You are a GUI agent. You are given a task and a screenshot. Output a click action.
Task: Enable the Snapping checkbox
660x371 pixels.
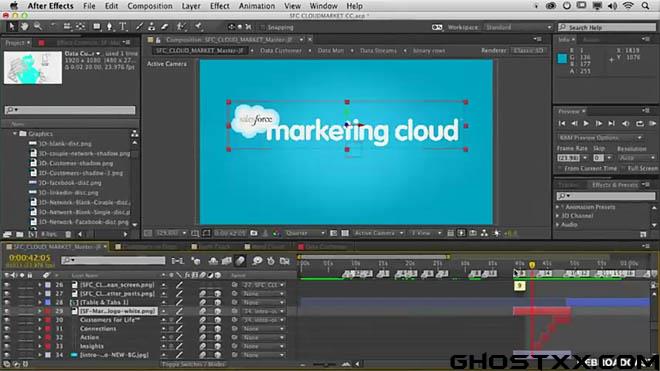point(262,27)
